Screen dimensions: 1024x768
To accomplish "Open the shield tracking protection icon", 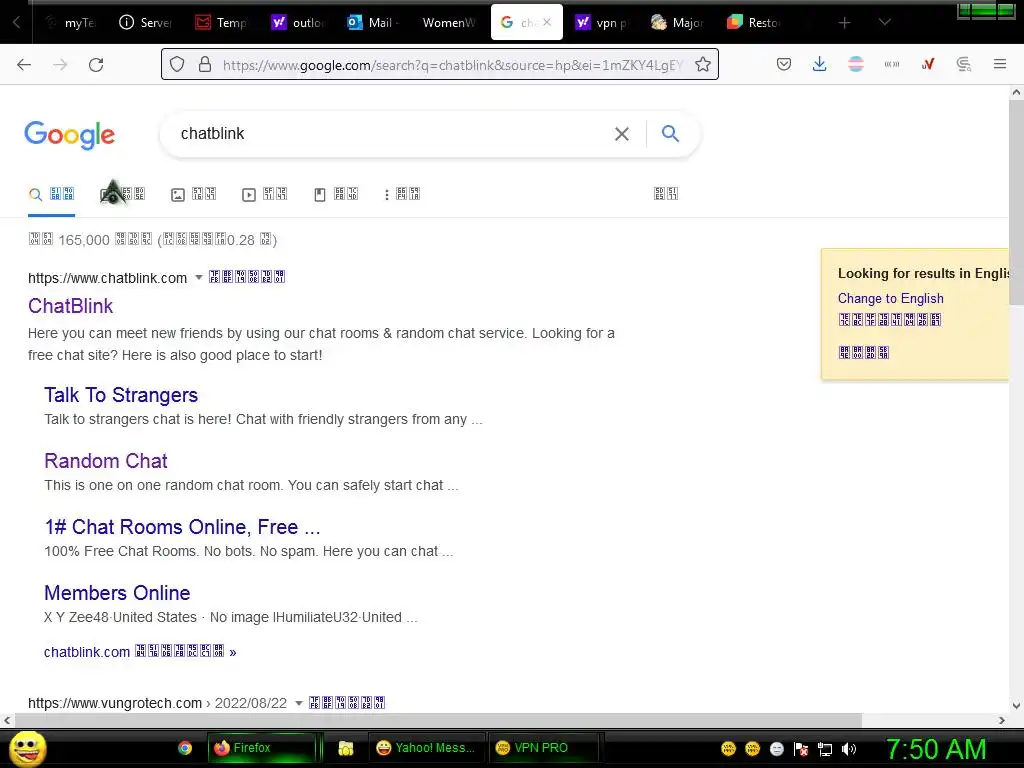I will click(177, 64).
